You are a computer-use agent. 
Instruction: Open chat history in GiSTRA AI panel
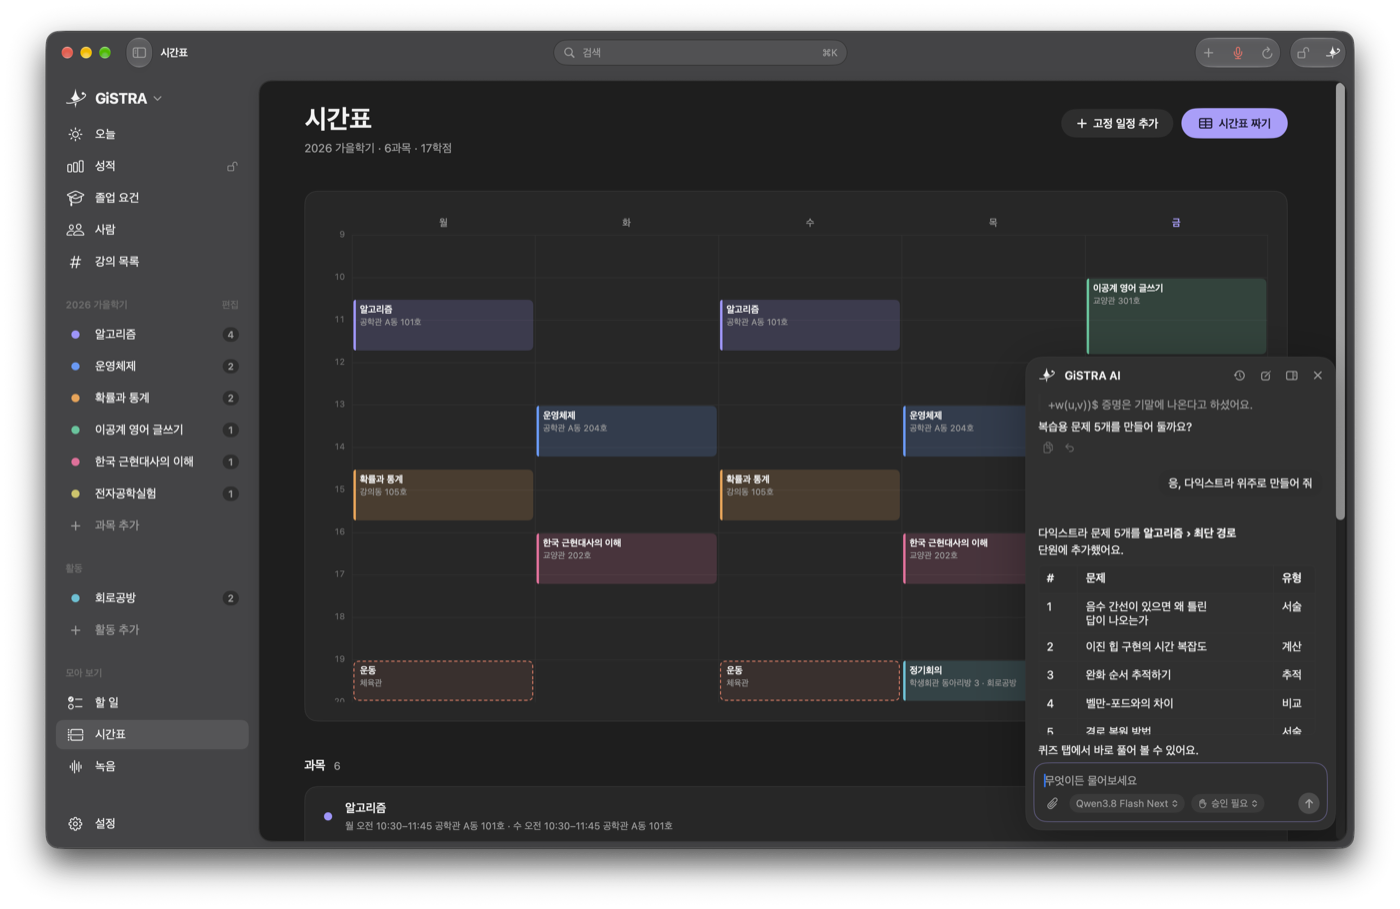pyautogui.click(x=1239, y=376)
